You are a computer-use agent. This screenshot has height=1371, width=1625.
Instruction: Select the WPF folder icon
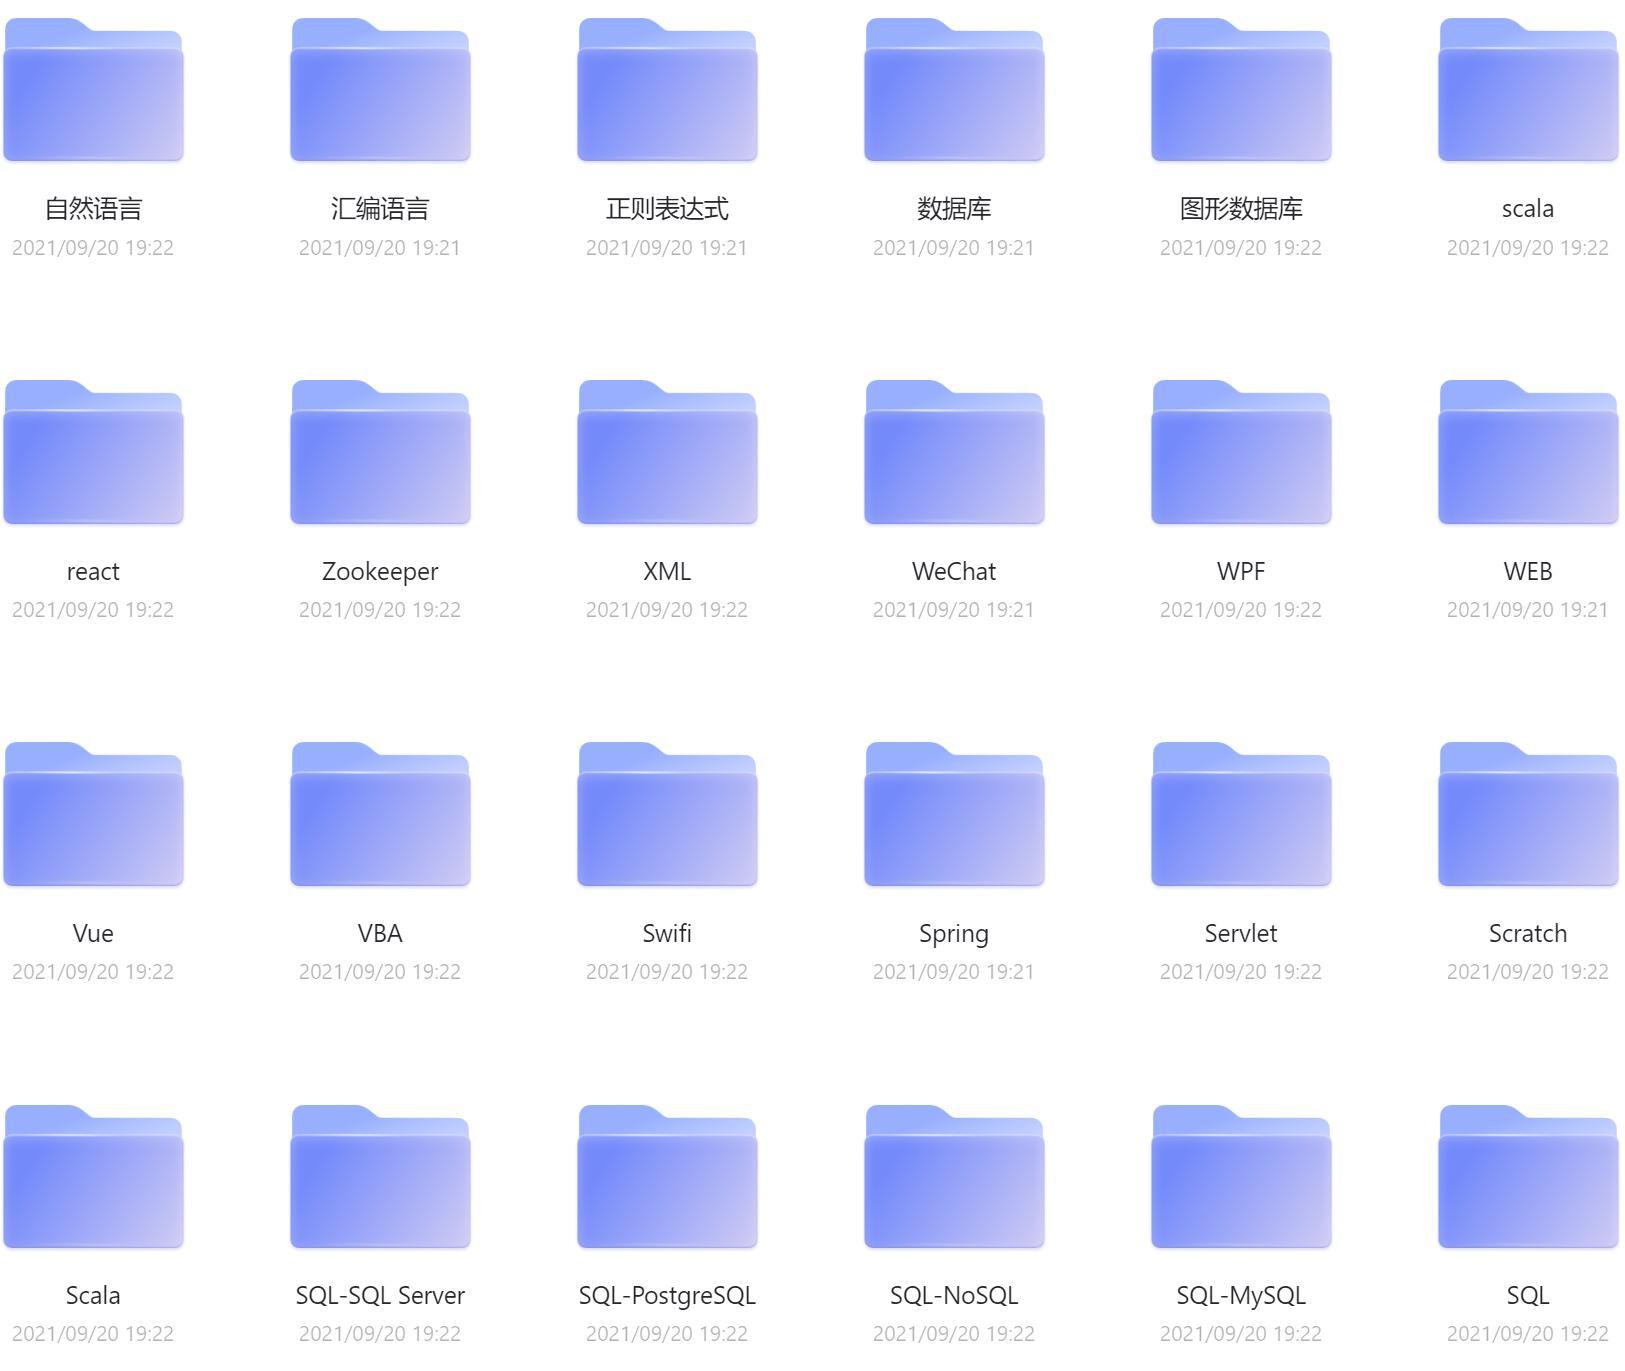coord(1241,452)
